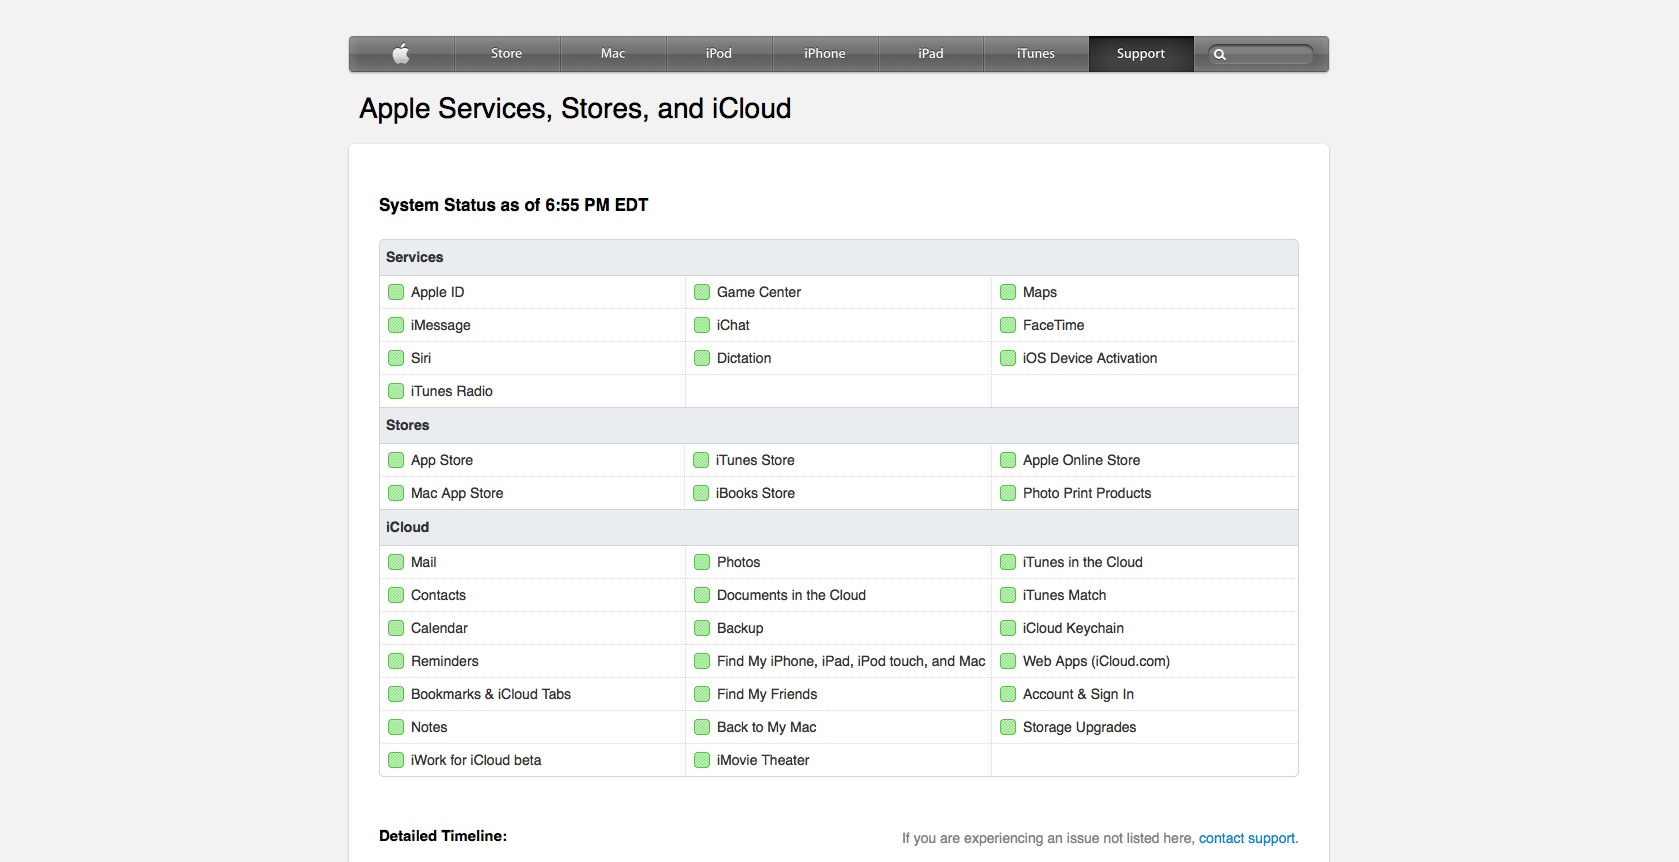Focus the search input field
Screen dimensions: 1679x862
[x=1269, y=55]
